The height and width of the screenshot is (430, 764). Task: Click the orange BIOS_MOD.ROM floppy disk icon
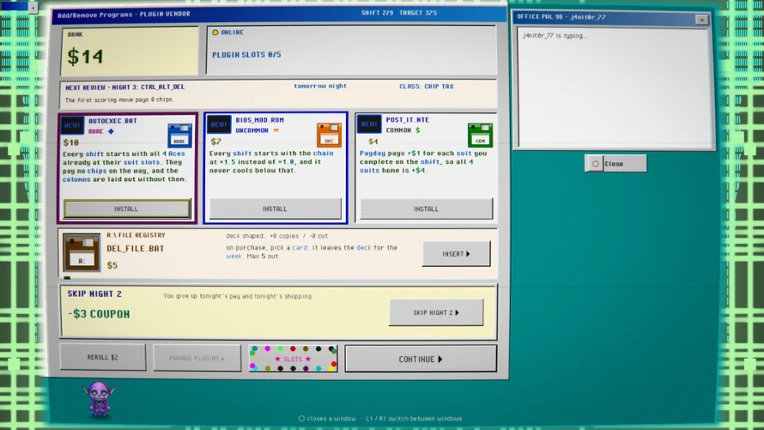pos(329,135)
